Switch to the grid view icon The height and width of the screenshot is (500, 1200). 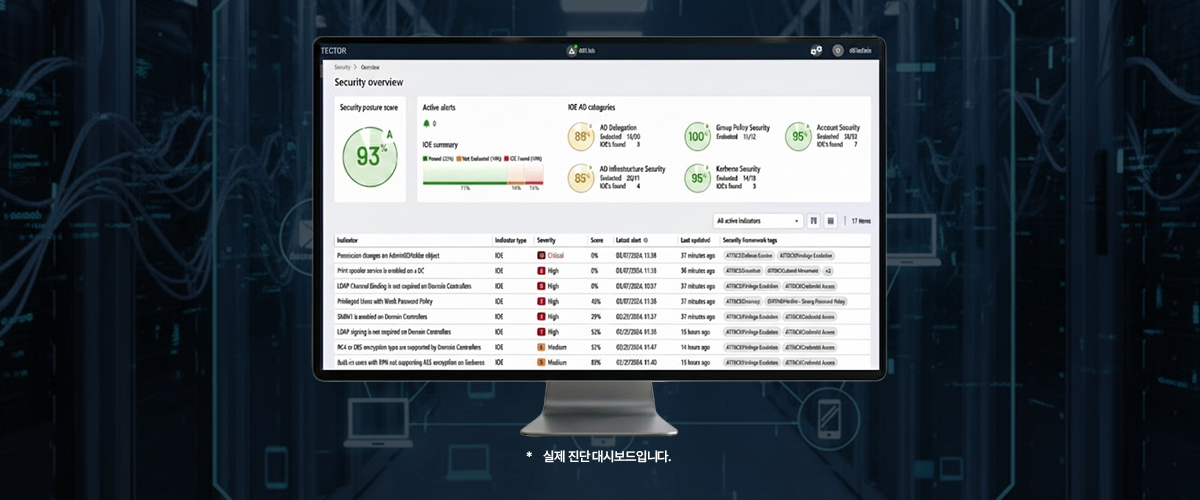[x=831, y=220]
